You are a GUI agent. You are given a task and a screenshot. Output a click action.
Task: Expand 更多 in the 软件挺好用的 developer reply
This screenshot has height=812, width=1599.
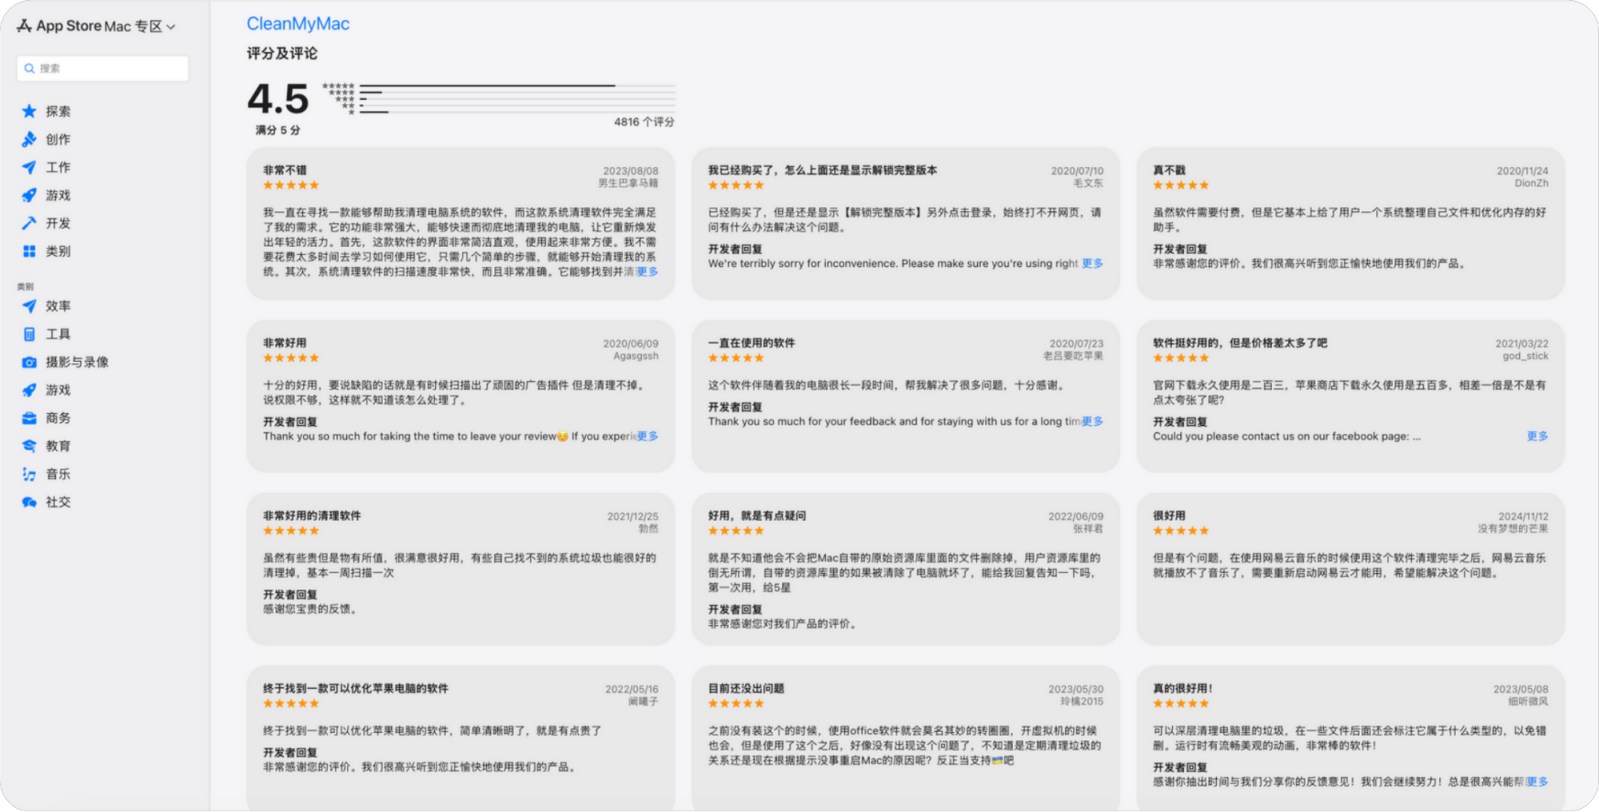[x=1537, y=436]
